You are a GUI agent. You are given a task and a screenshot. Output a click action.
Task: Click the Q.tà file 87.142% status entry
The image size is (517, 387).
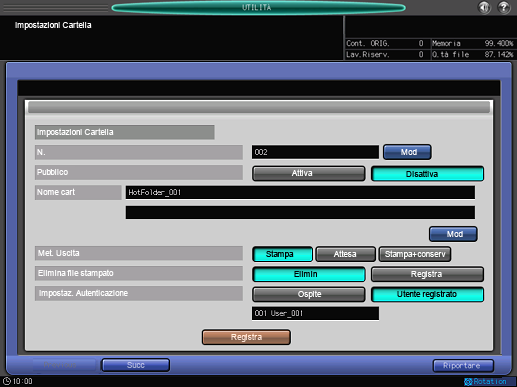pyautogui.click(x=472, y=54)
